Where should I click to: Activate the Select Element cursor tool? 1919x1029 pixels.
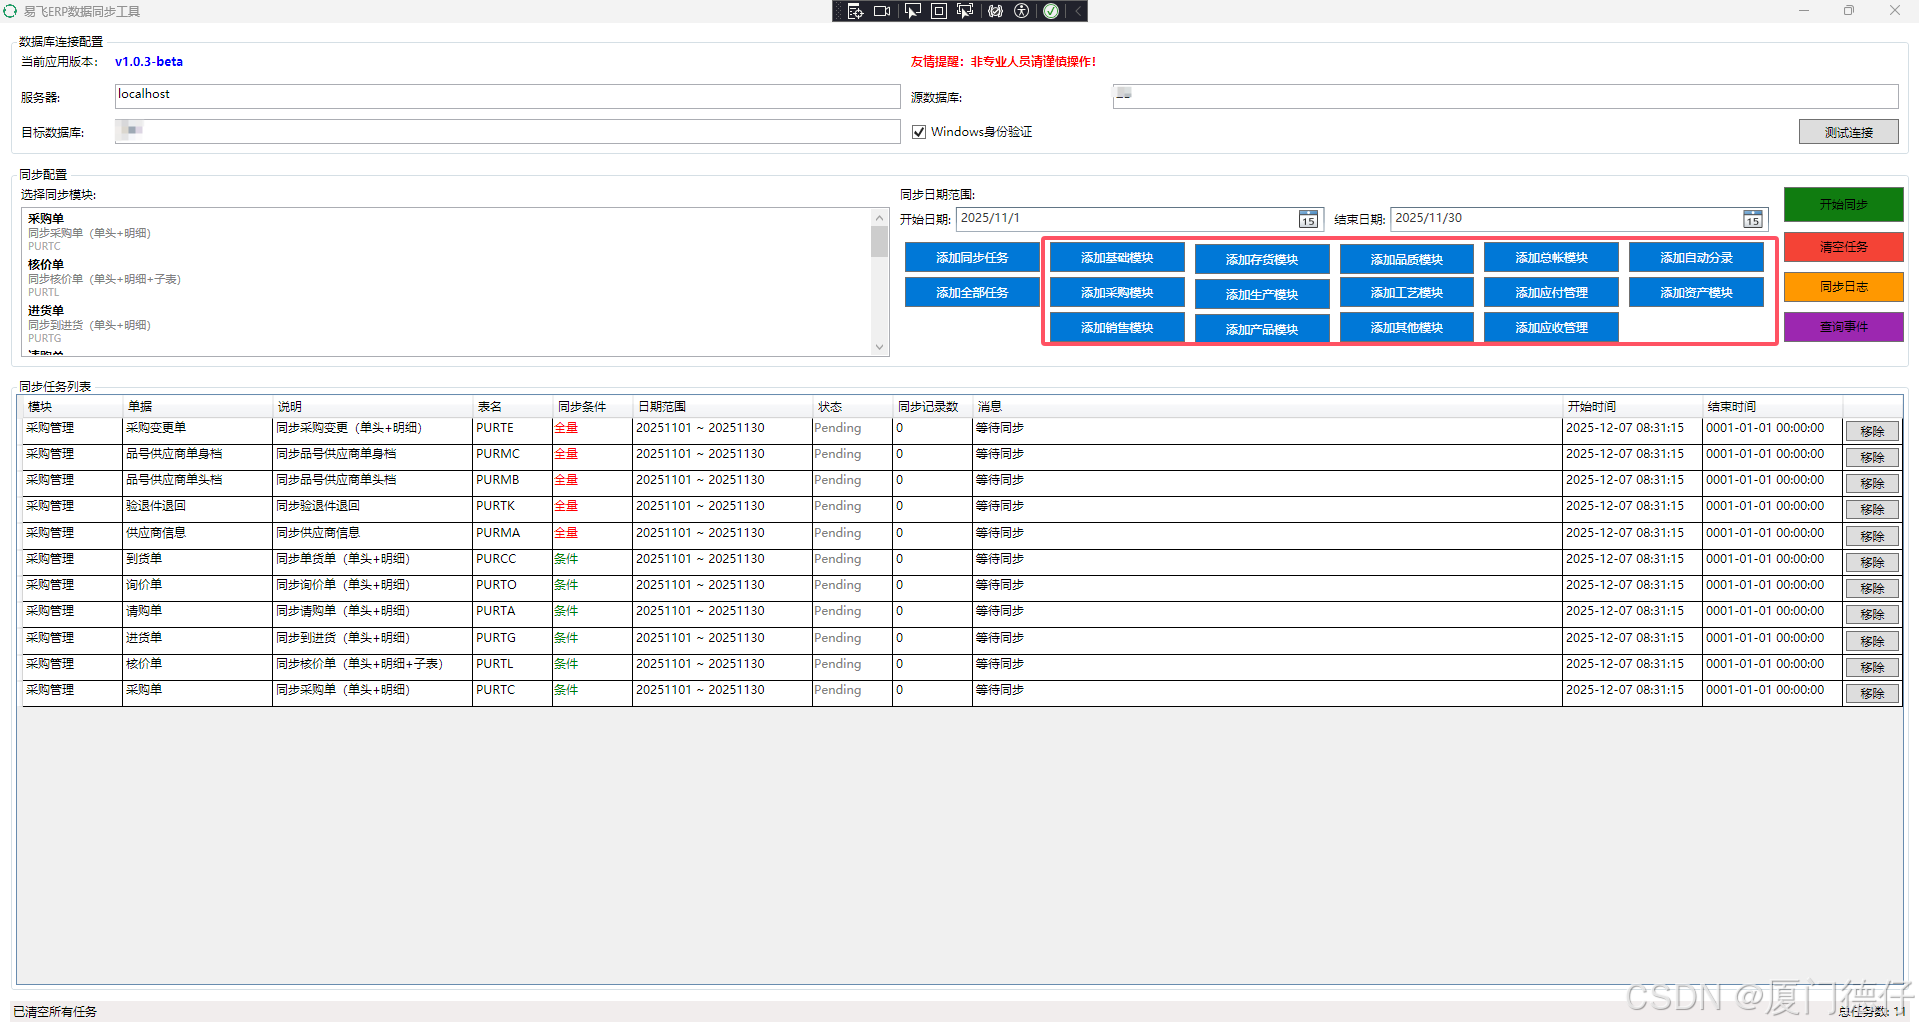[912, 11]
